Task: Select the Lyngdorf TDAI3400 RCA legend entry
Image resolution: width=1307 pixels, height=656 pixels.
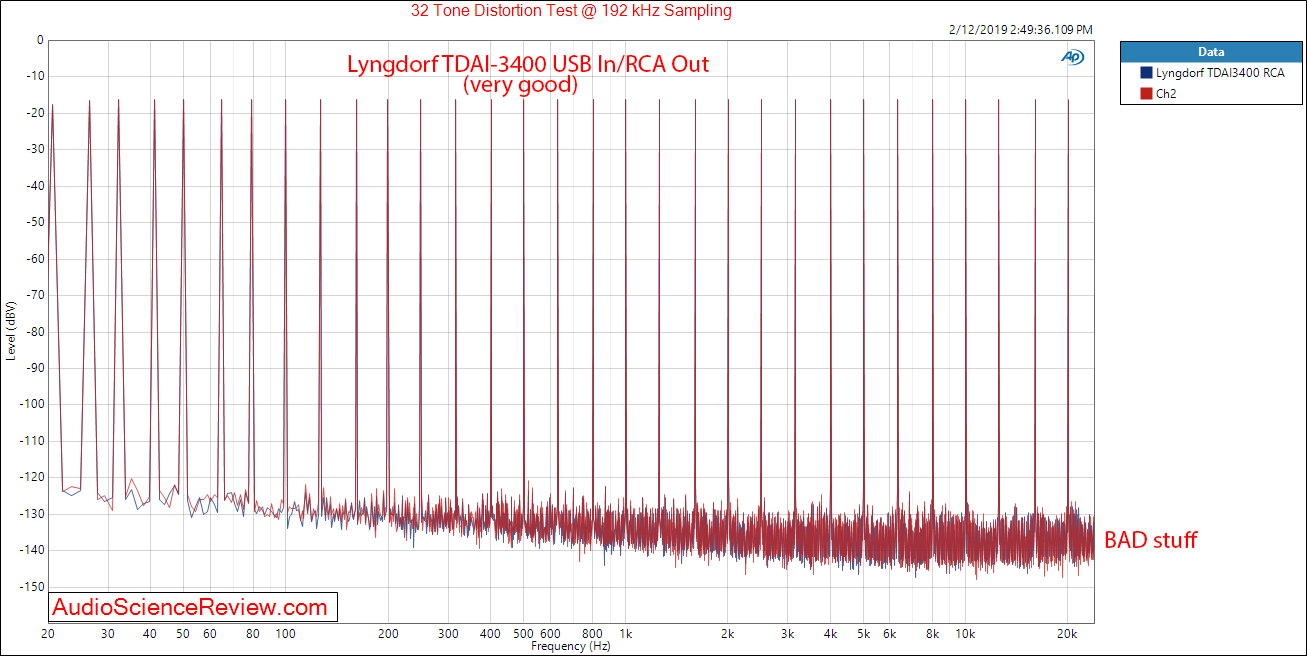Action: click(1220, 73)
